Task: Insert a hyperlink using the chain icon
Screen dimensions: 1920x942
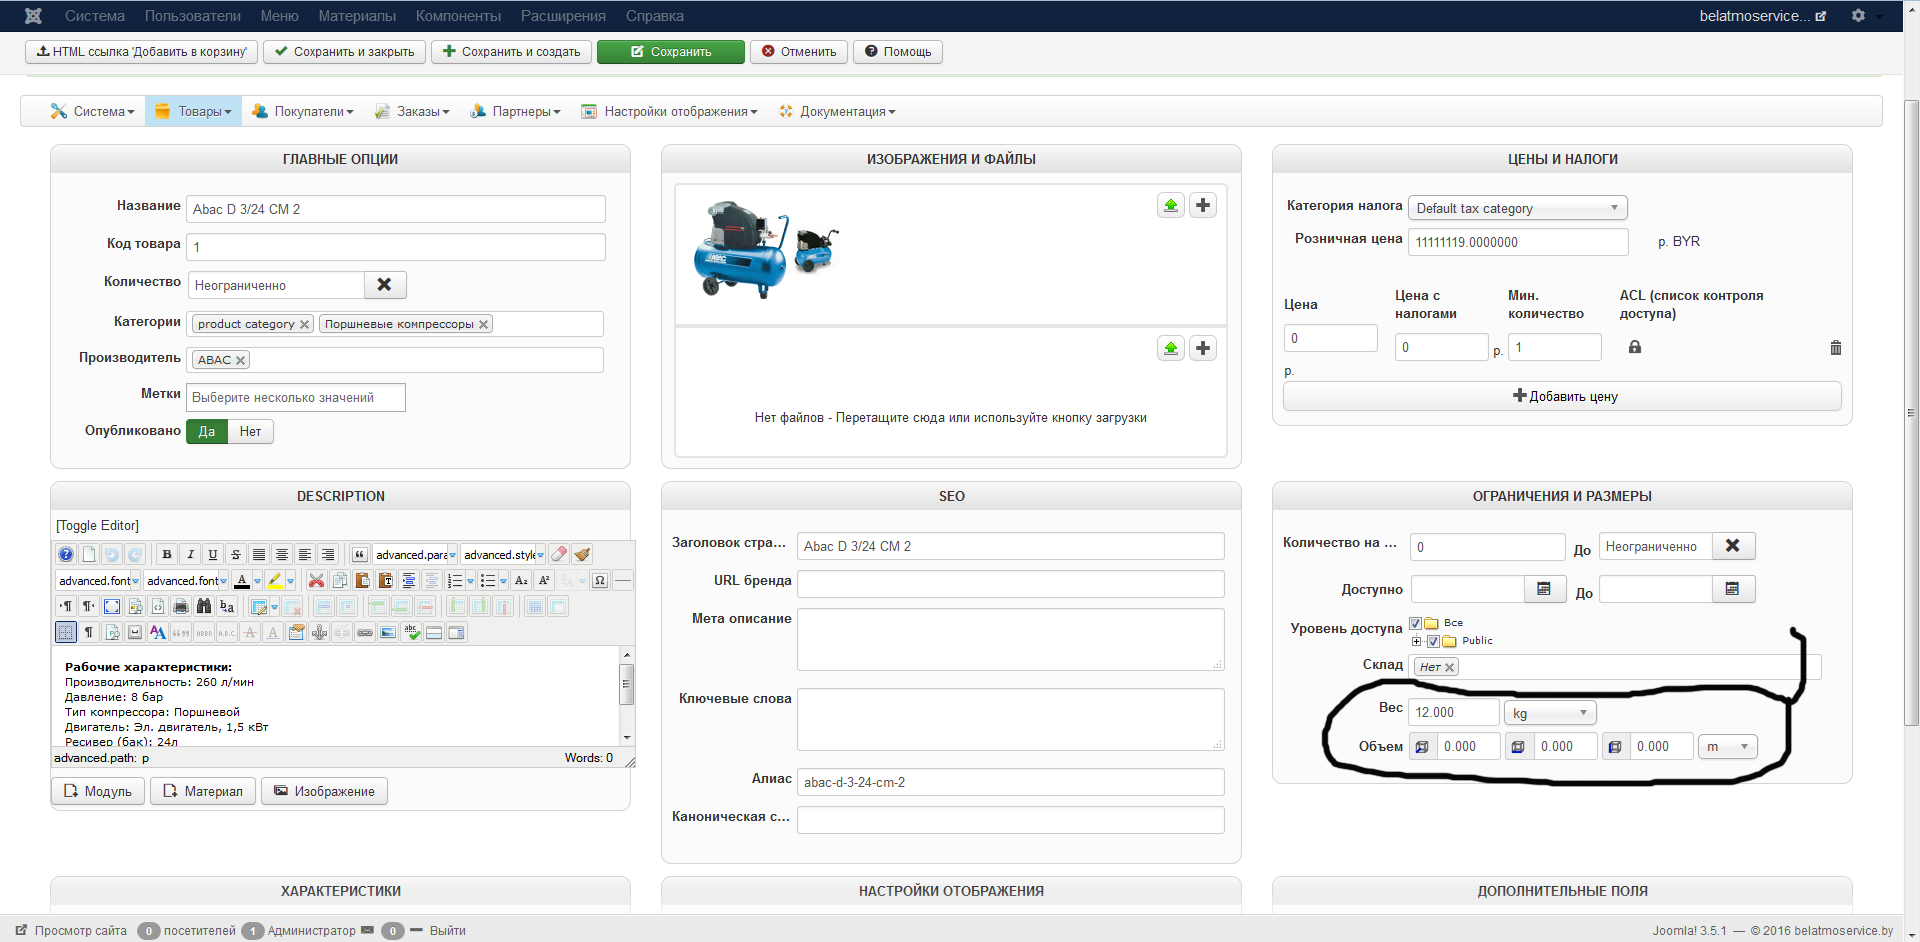Action: (x=365, y=633)
